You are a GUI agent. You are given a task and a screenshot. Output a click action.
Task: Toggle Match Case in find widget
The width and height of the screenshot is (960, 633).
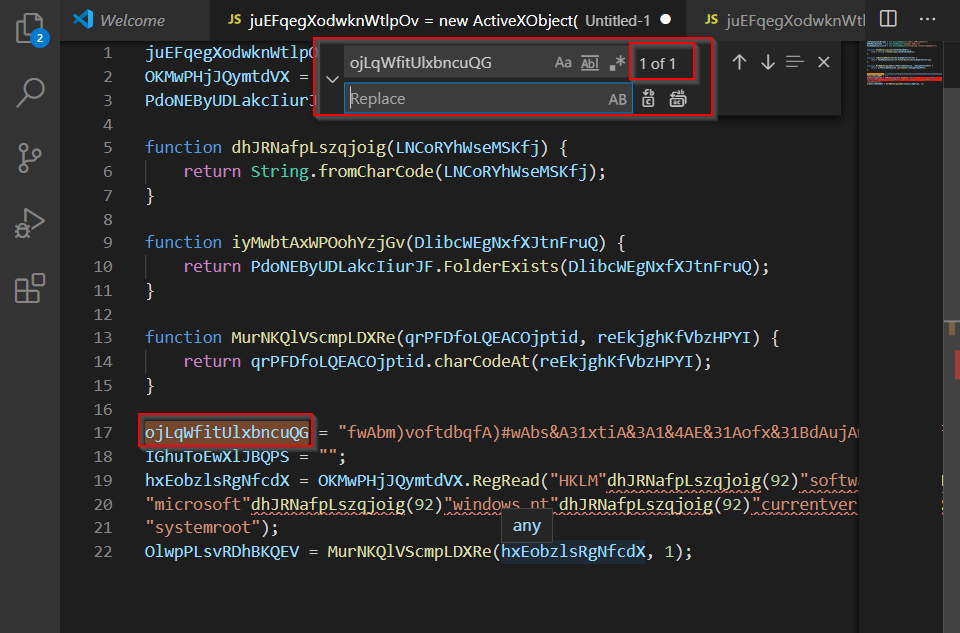click(563, 62)
